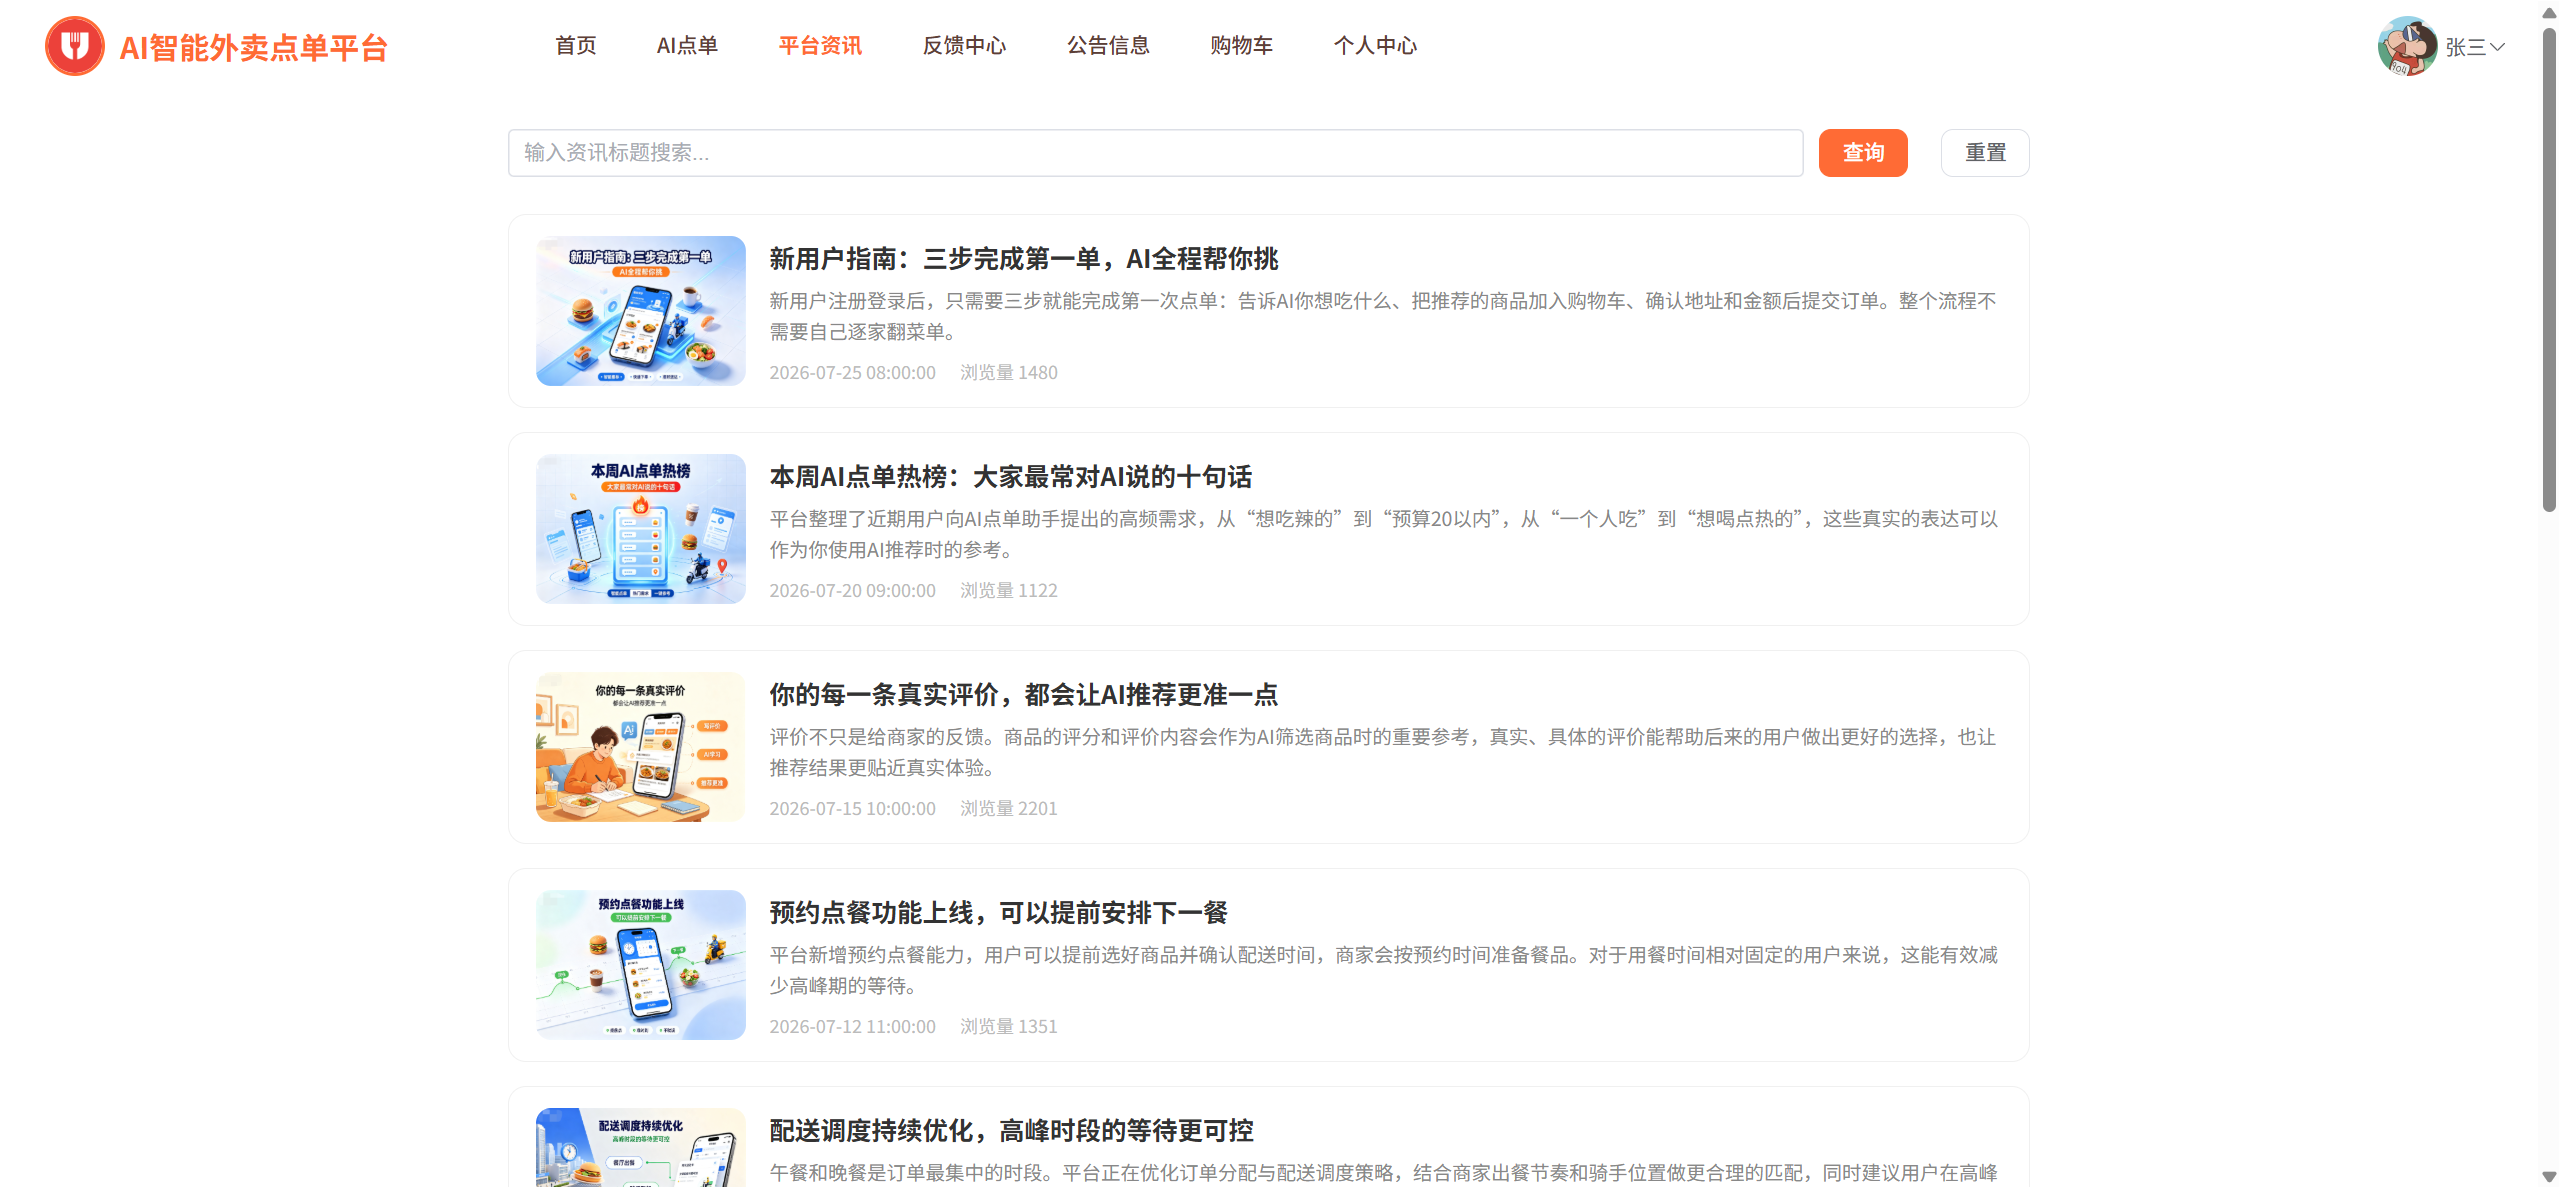Click the scrollbar down arrow
The image size is (2559, 1187).
(x=2549, y=1177)
